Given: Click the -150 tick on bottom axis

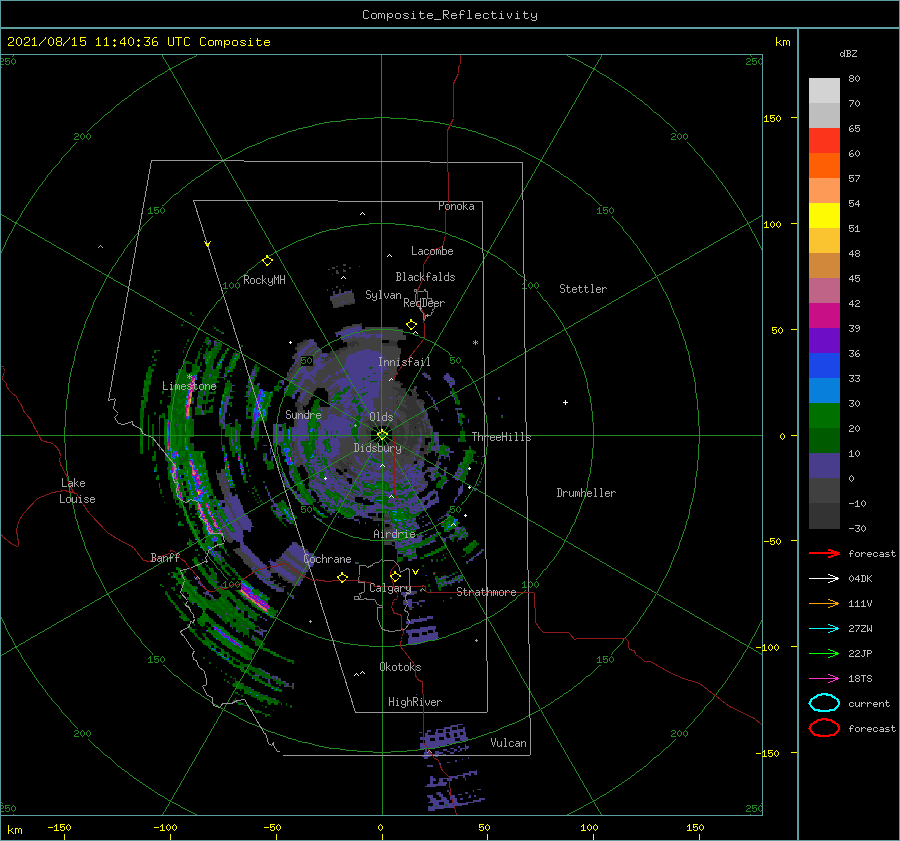Looking at the screenshot, I should point(59,827).
